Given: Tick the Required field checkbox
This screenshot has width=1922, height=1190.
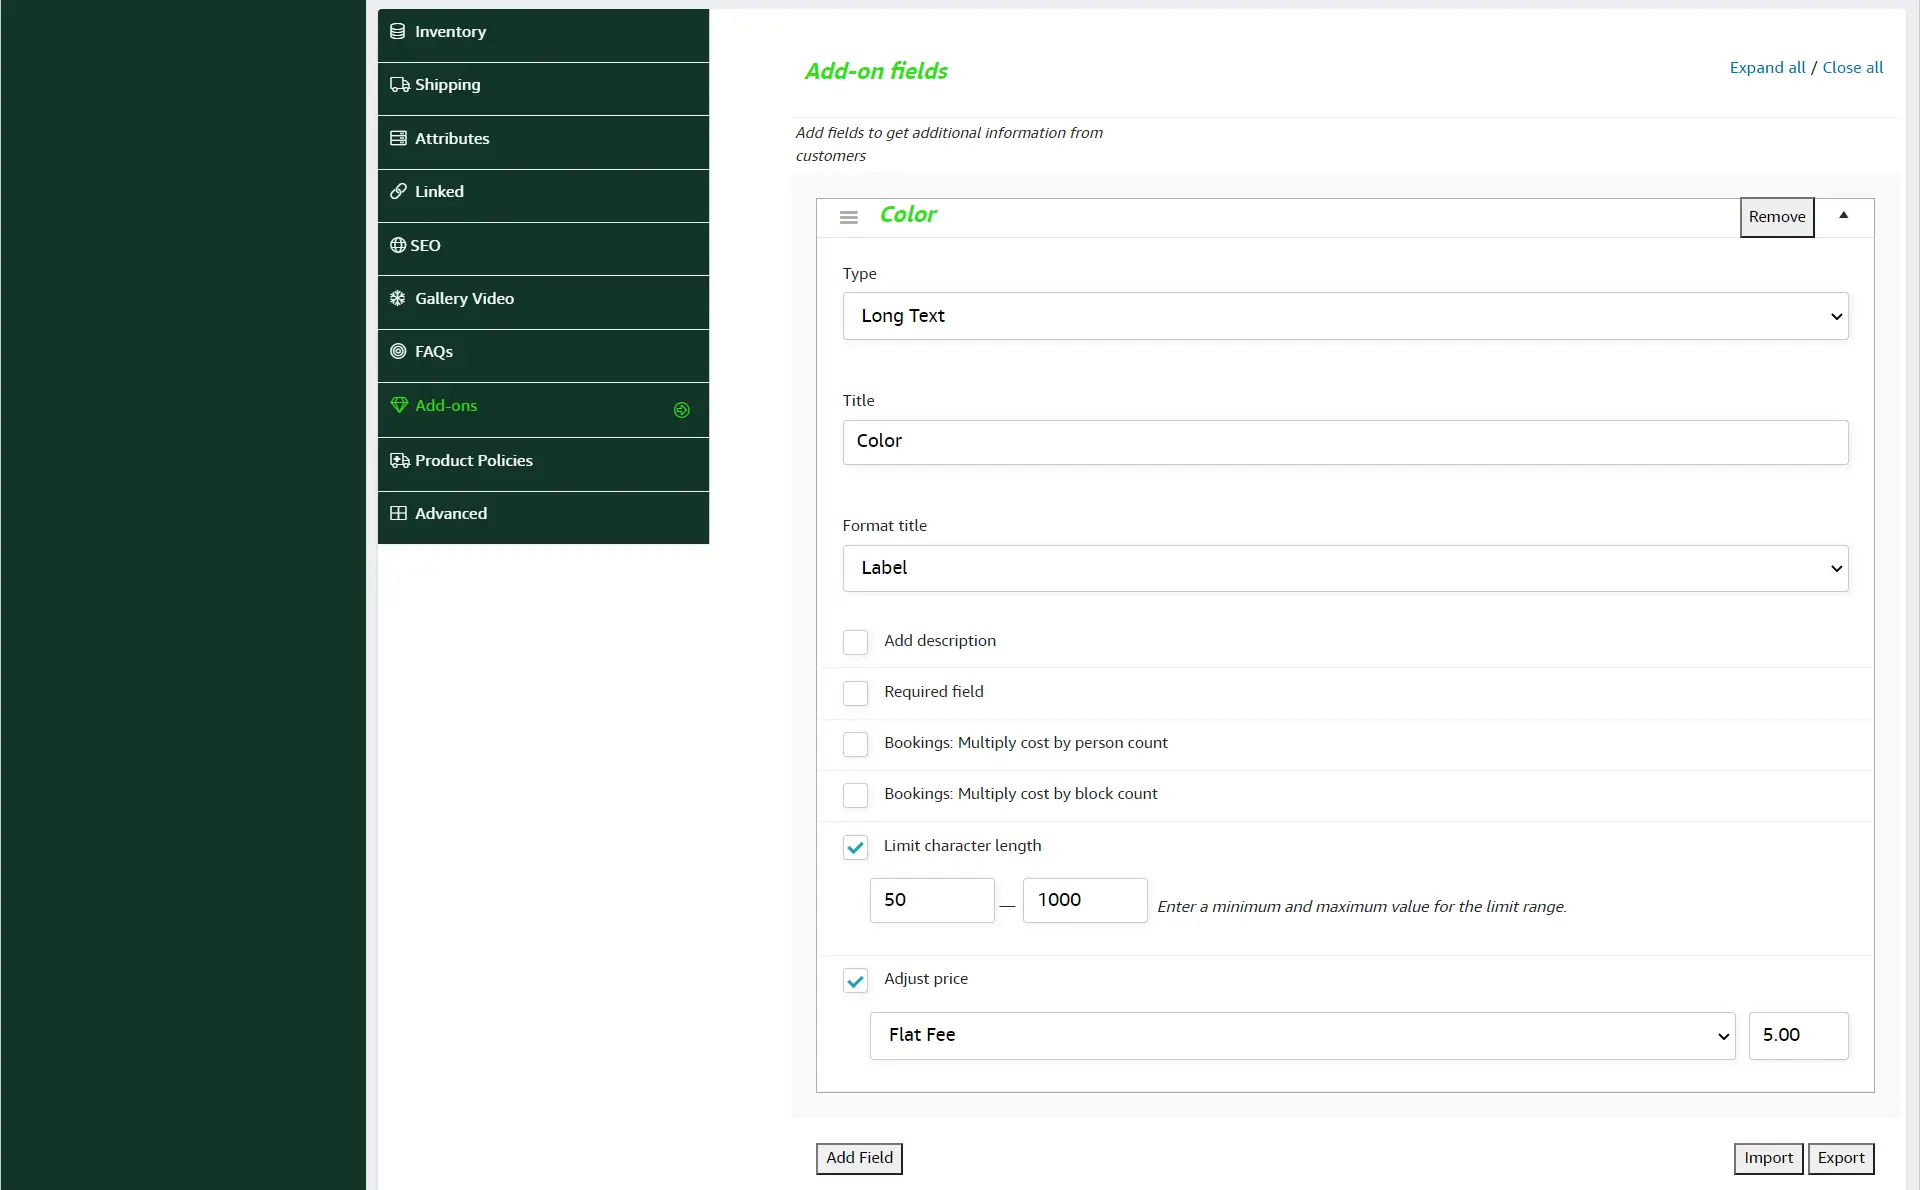Looking at the screenshot, I should [x=855, y=693].
